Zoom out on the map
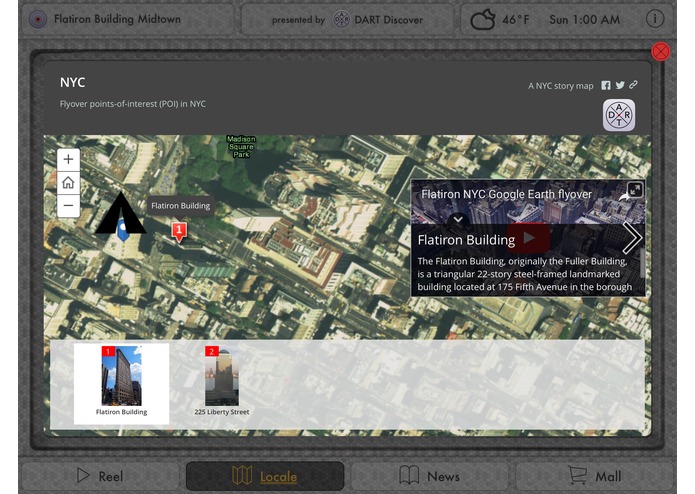Screen dimensions: 695x494 point(68,206)
